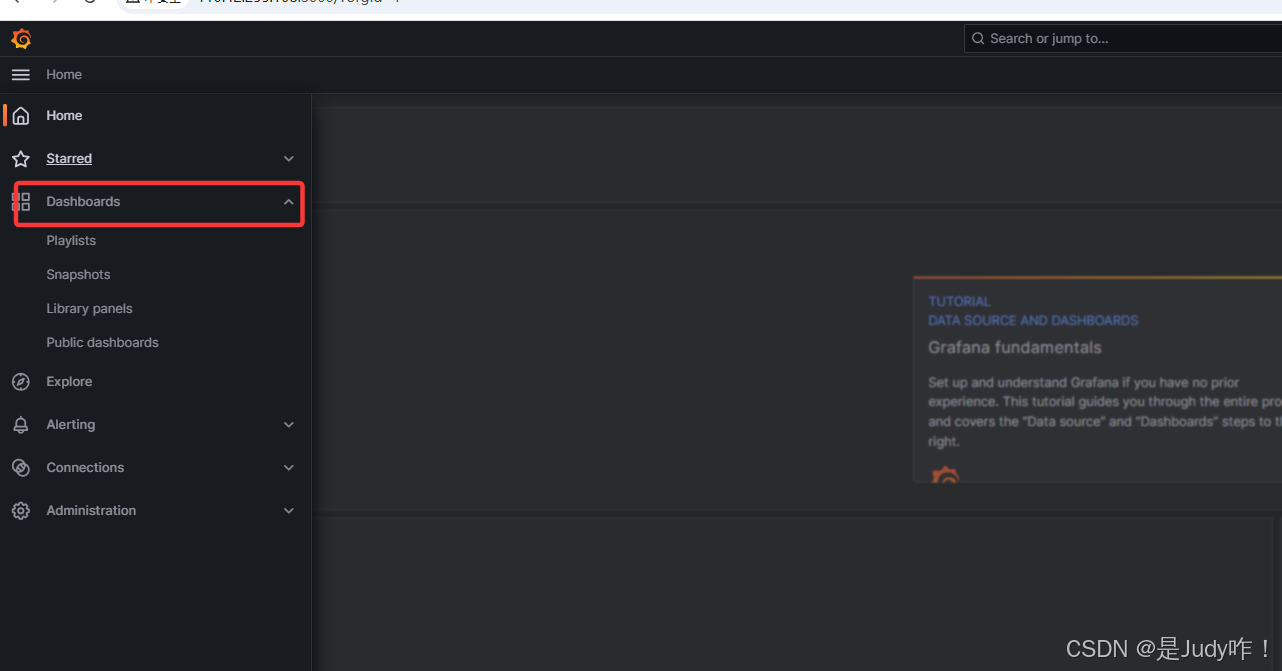
Task: Open the Administration menu item
Action: [x=91, y=511]
